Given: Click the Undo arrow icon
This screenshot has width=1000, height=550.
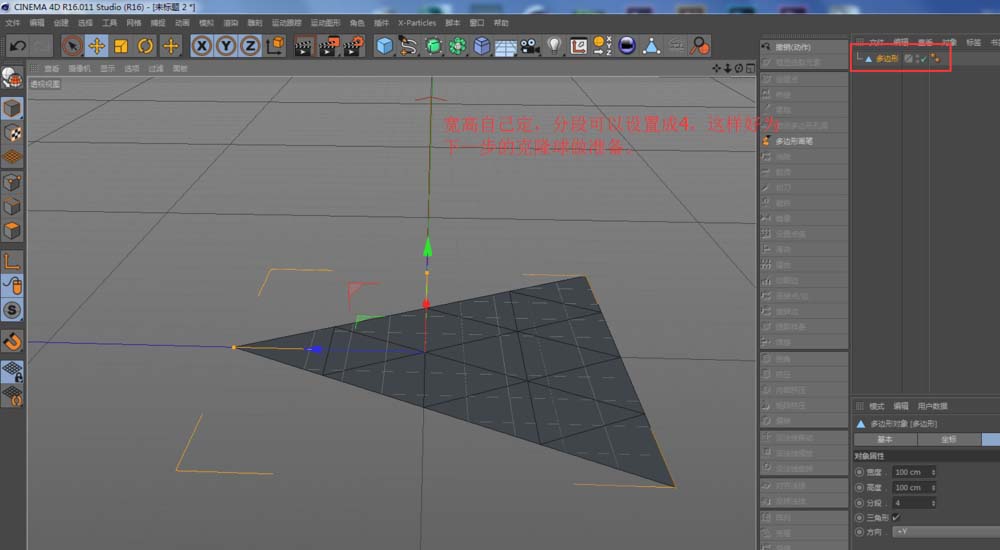Looking at the screenshot, I should tap(17, 46).
